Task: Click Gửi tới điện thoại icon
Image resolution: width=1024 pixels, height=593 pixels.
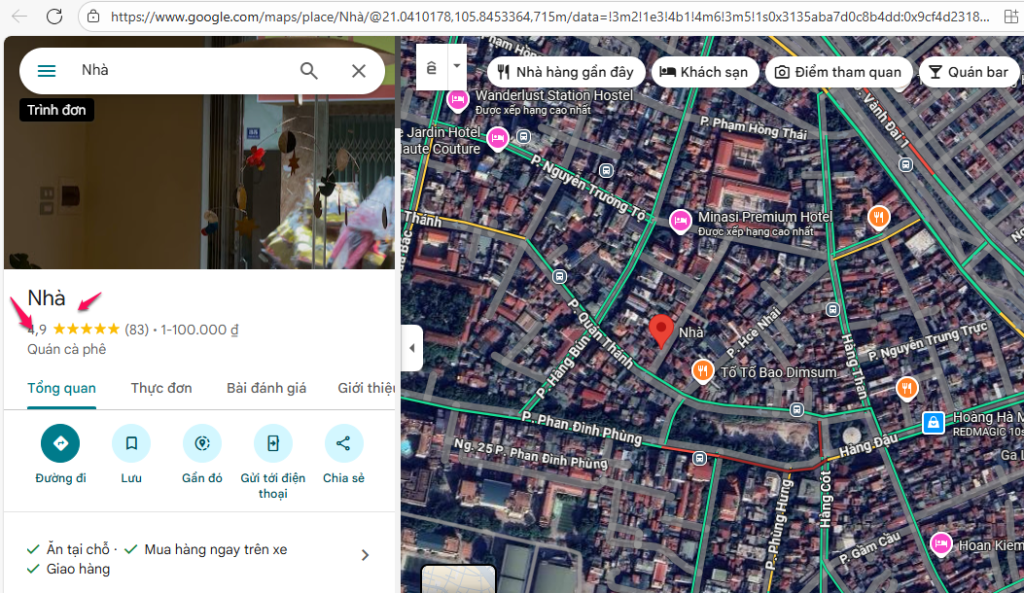Action: [x=273, y=443]
